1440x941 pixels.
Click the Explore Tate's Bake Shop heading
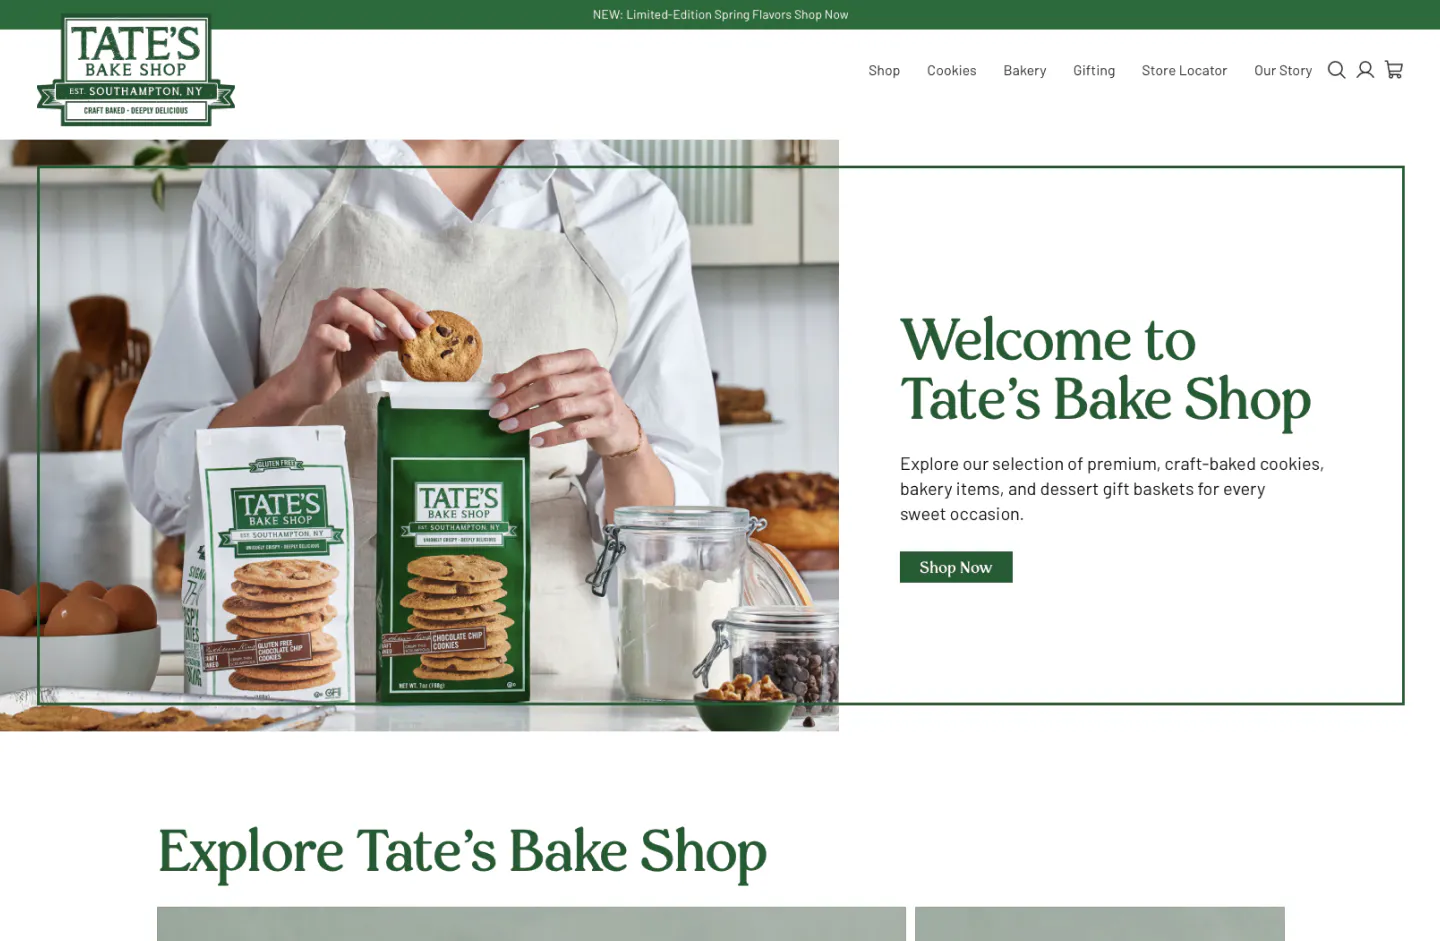(462, 852)
